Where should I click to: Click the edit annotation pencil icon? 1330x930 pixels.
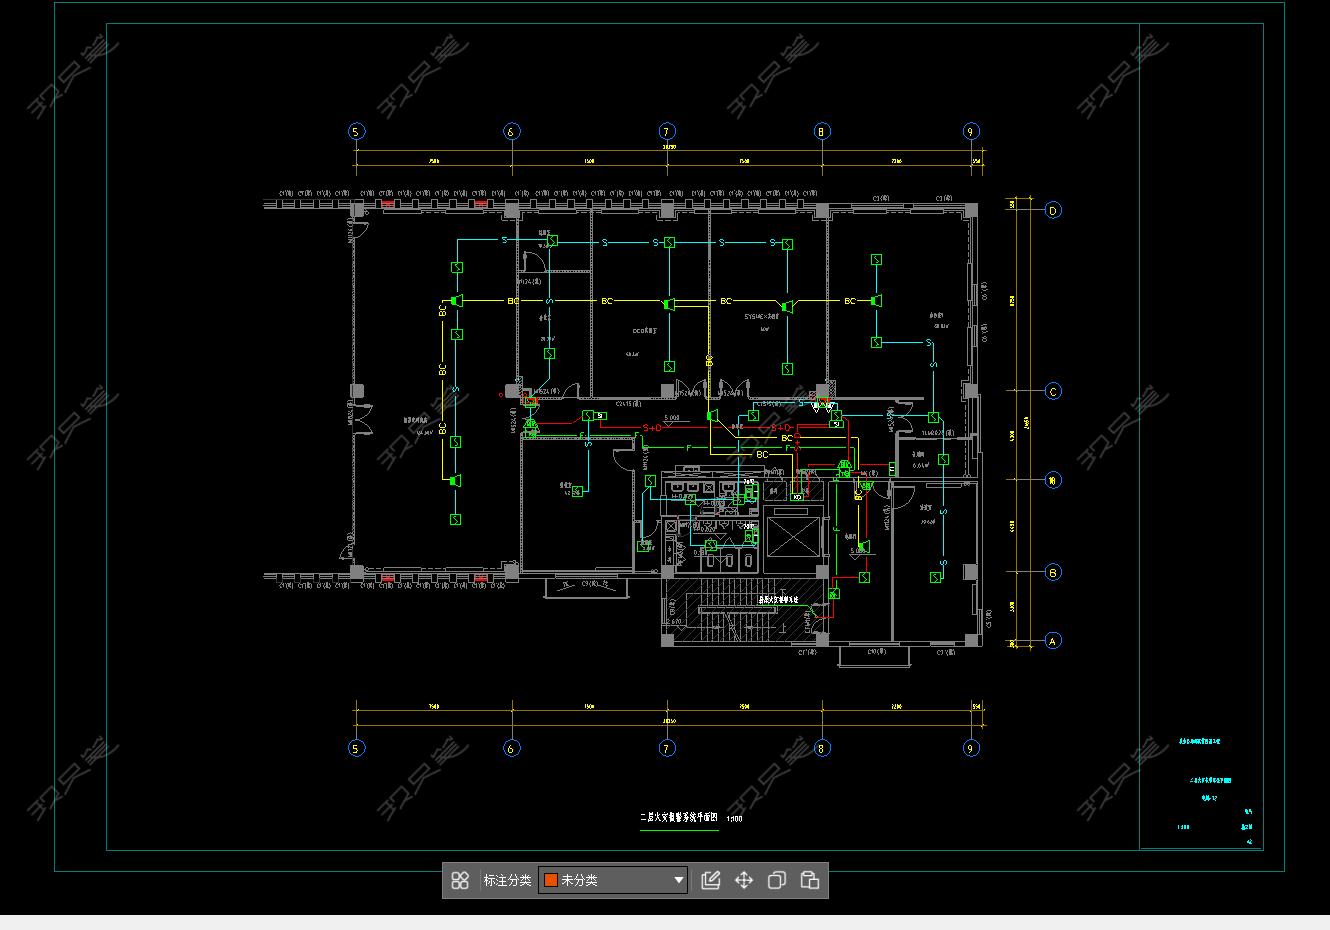[x=711, y=880]
